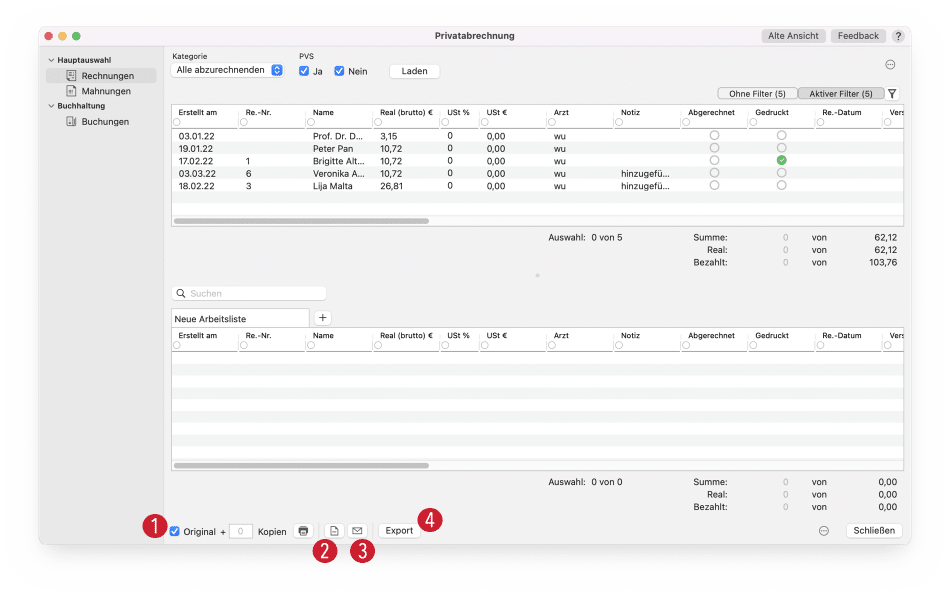Click into the Suchen search field

pos(249,293)
